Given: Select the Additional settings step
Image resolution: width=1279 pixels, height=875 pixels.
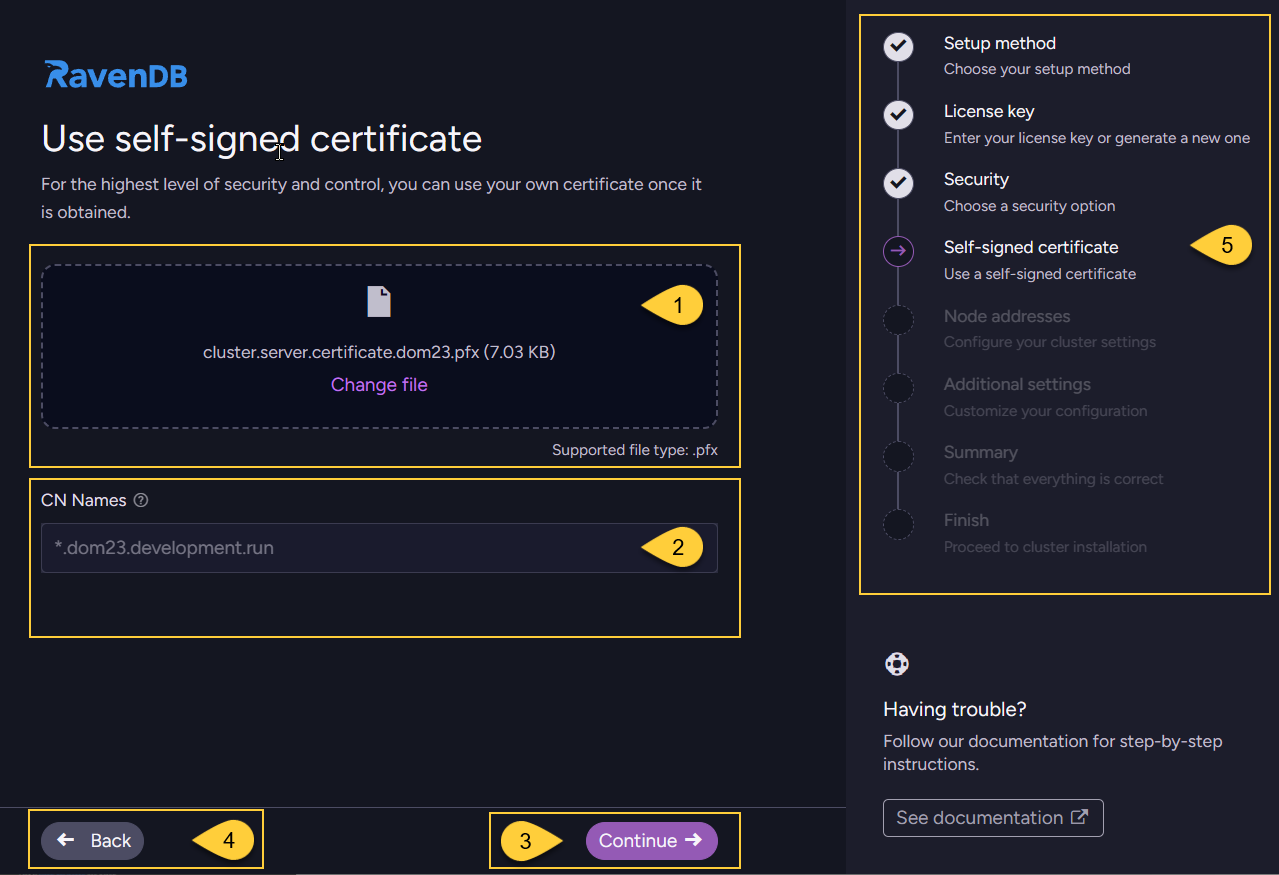Looking at the screenshot, I should [1016, 384].
